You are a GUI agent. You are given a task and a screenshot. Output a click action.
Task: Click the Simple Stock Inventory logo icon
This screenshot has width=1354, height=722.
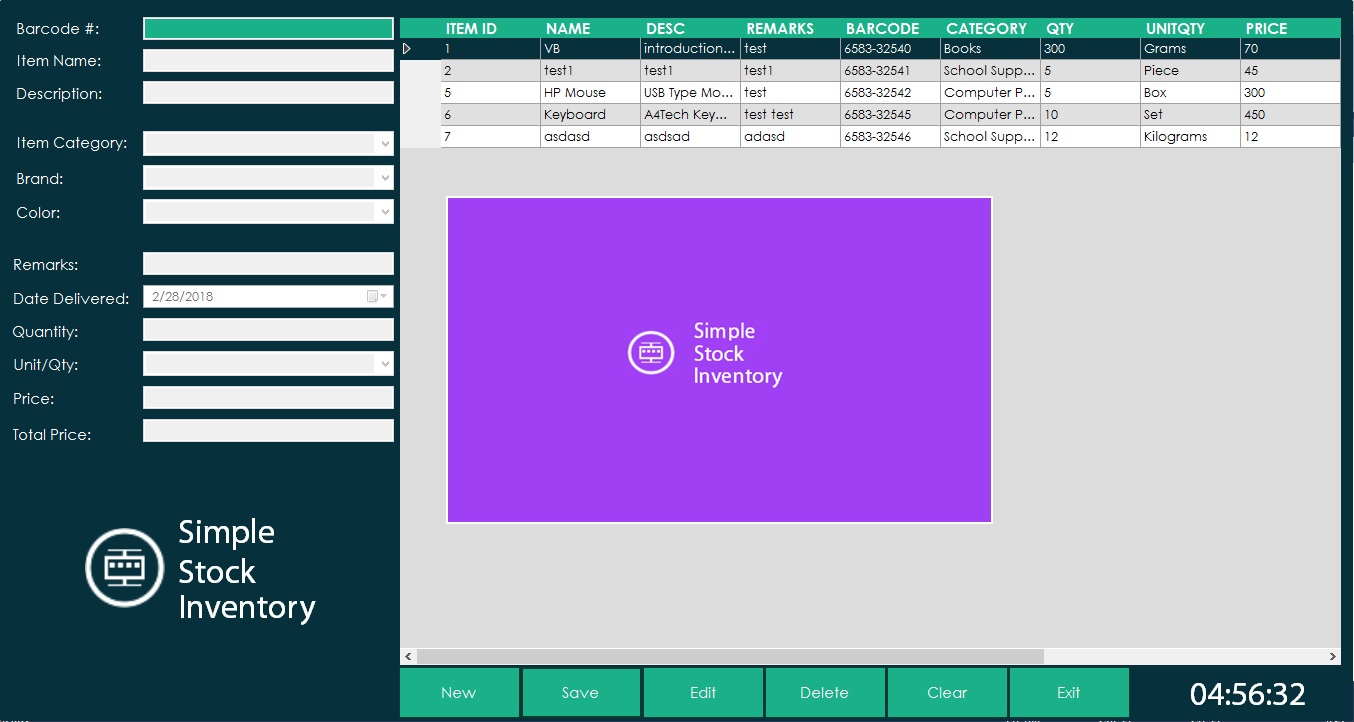pyautogui.click(x=124, y=568)
